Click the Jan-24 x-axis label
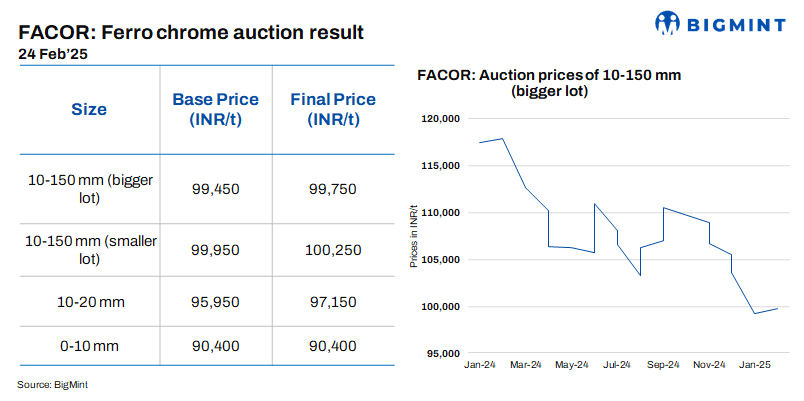Image resolution: width=804 pixels, height=401 pixels. pos(480,365)
